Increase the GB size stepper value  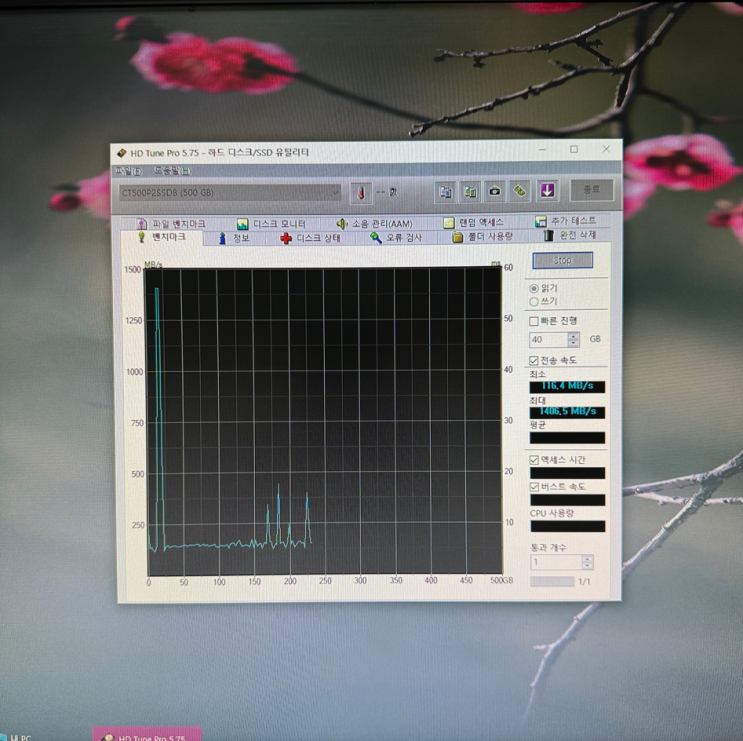[x=573, y=336]
